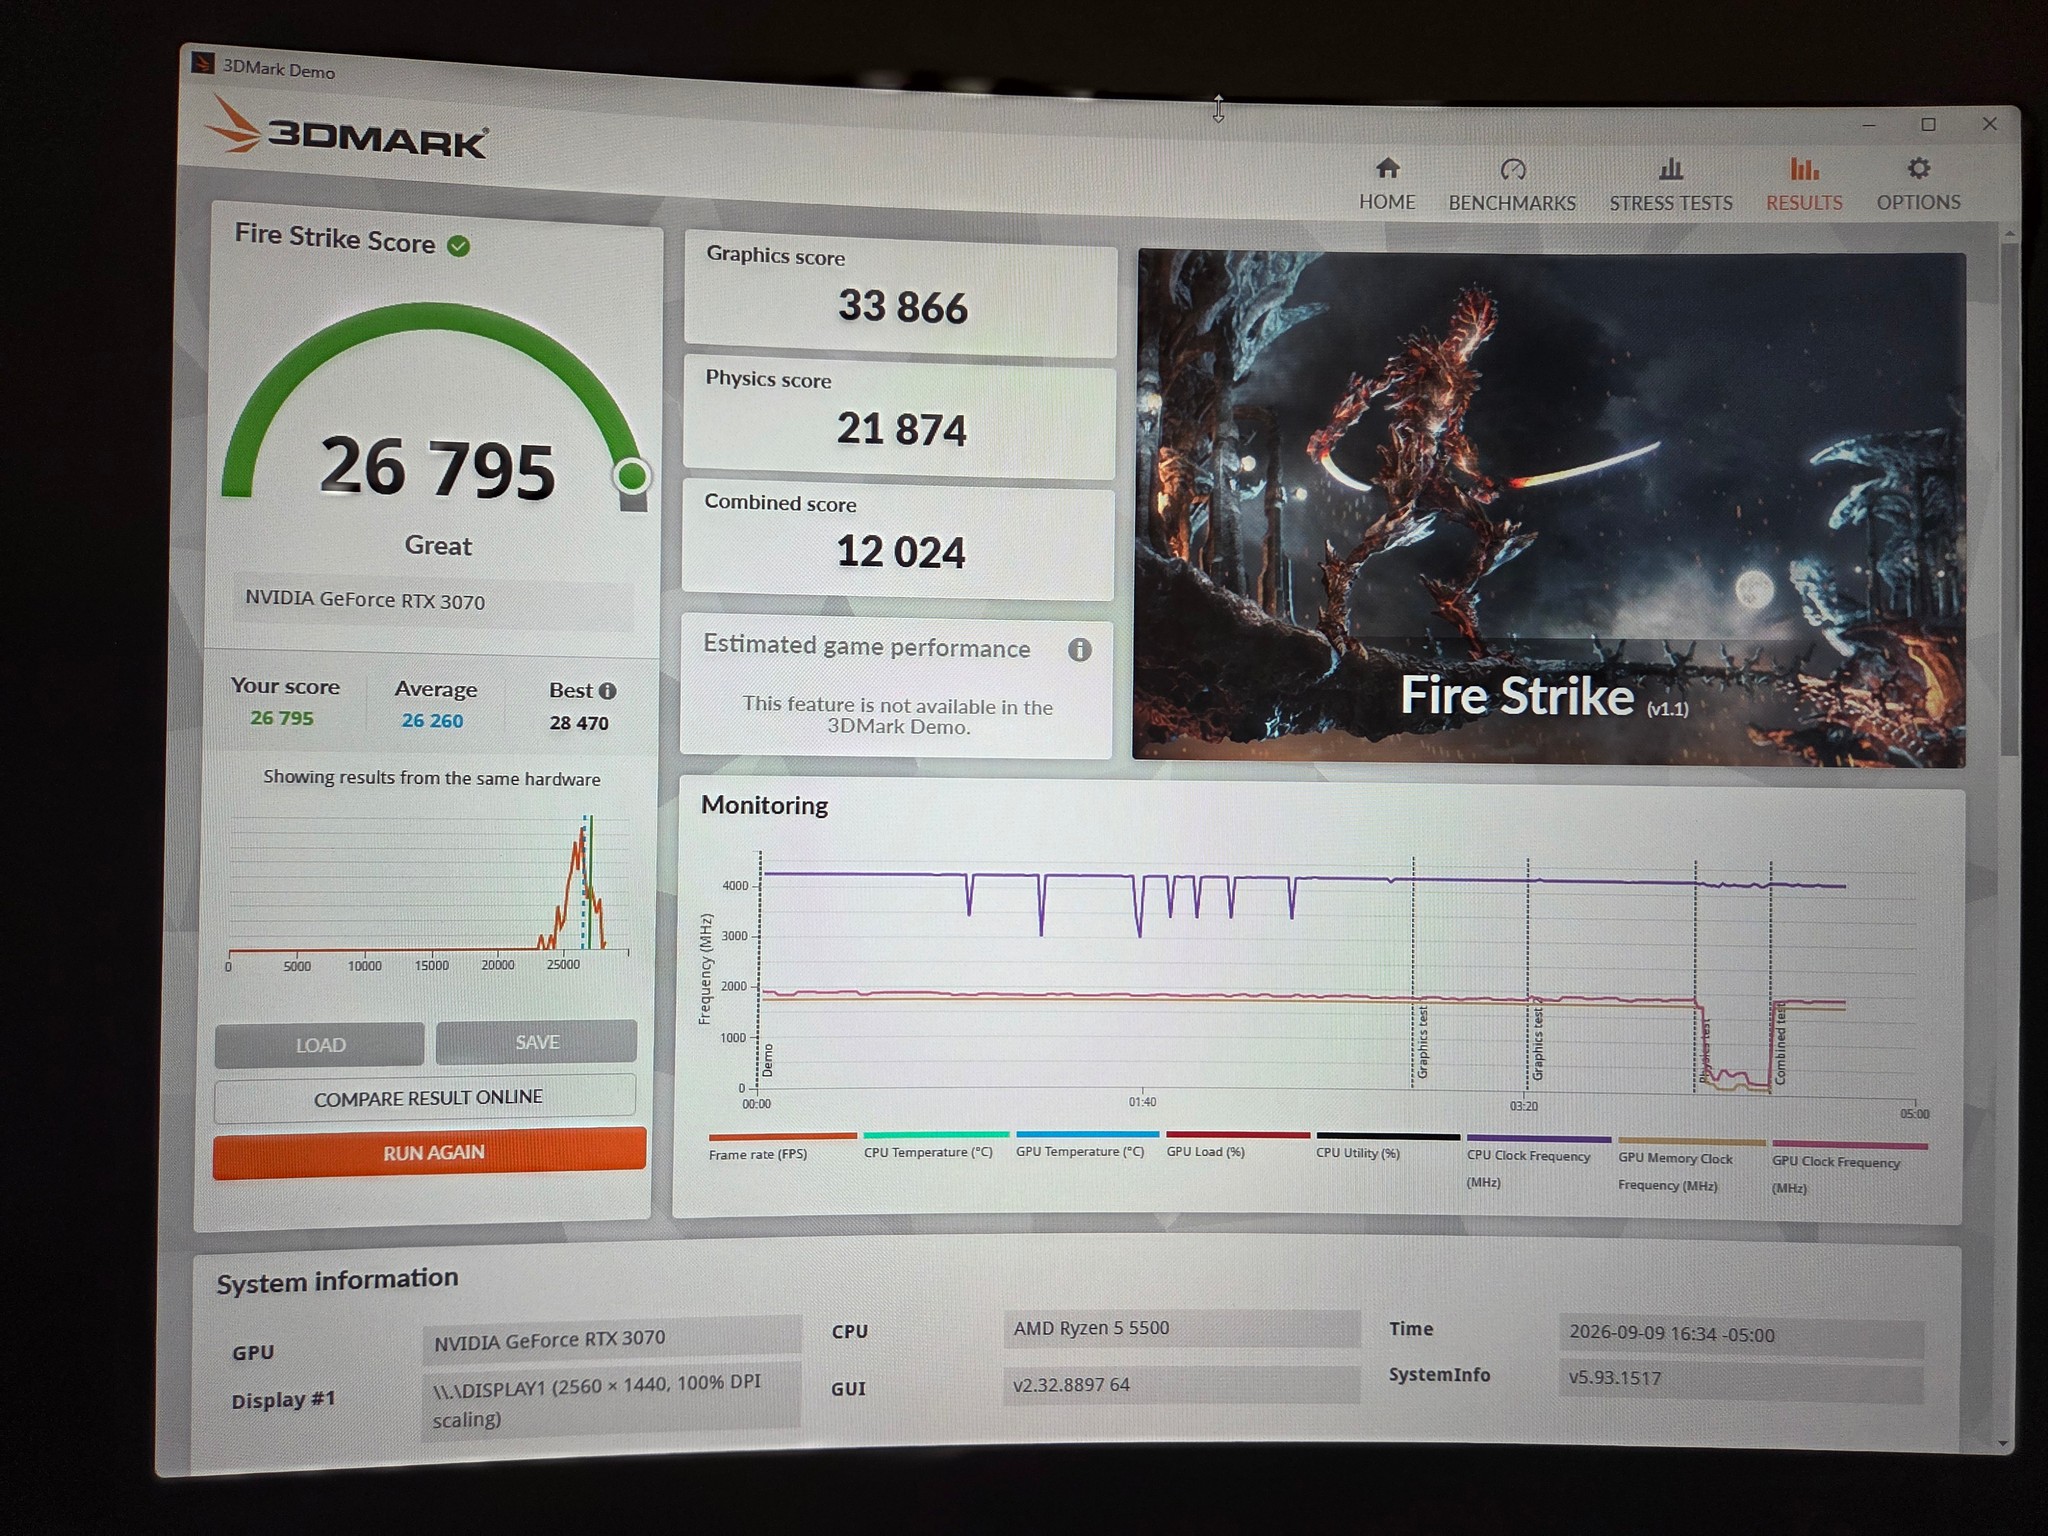Image resolution: width=2048 pixels, height=1536 pixels.
Task: Click the scroll down arrow
Action: (x=2002, y=1442)
